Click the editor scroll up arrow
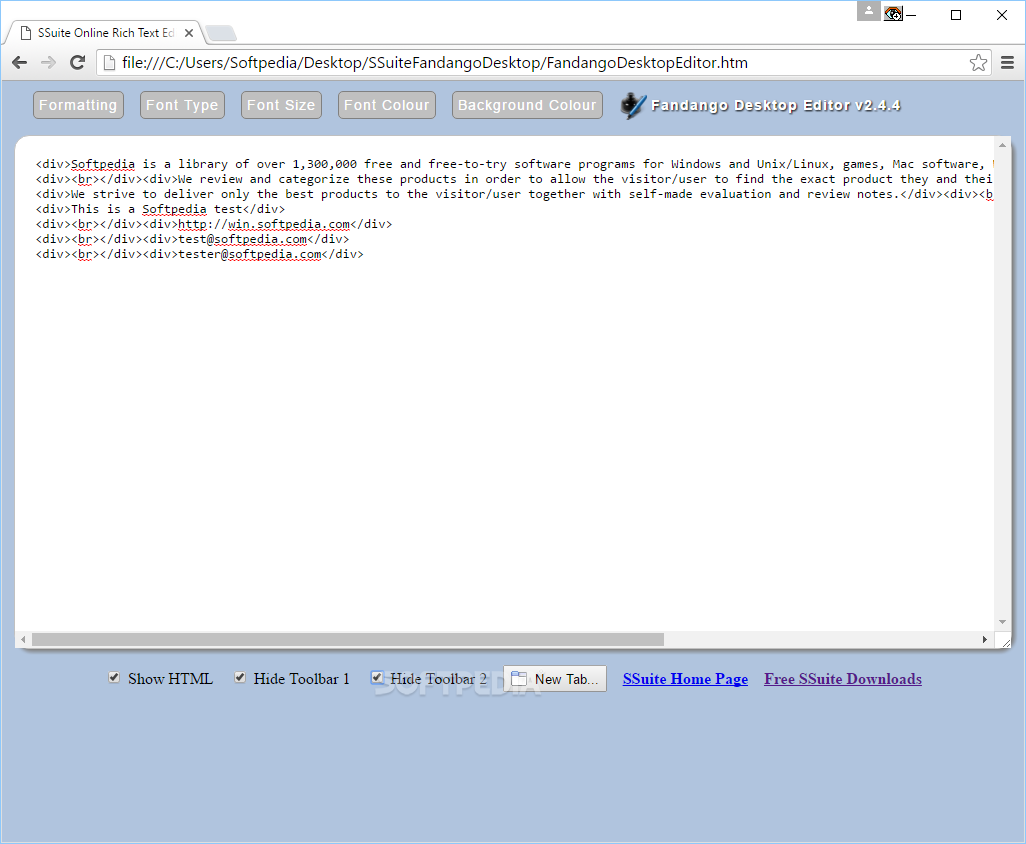 [x=1002, y=145]
